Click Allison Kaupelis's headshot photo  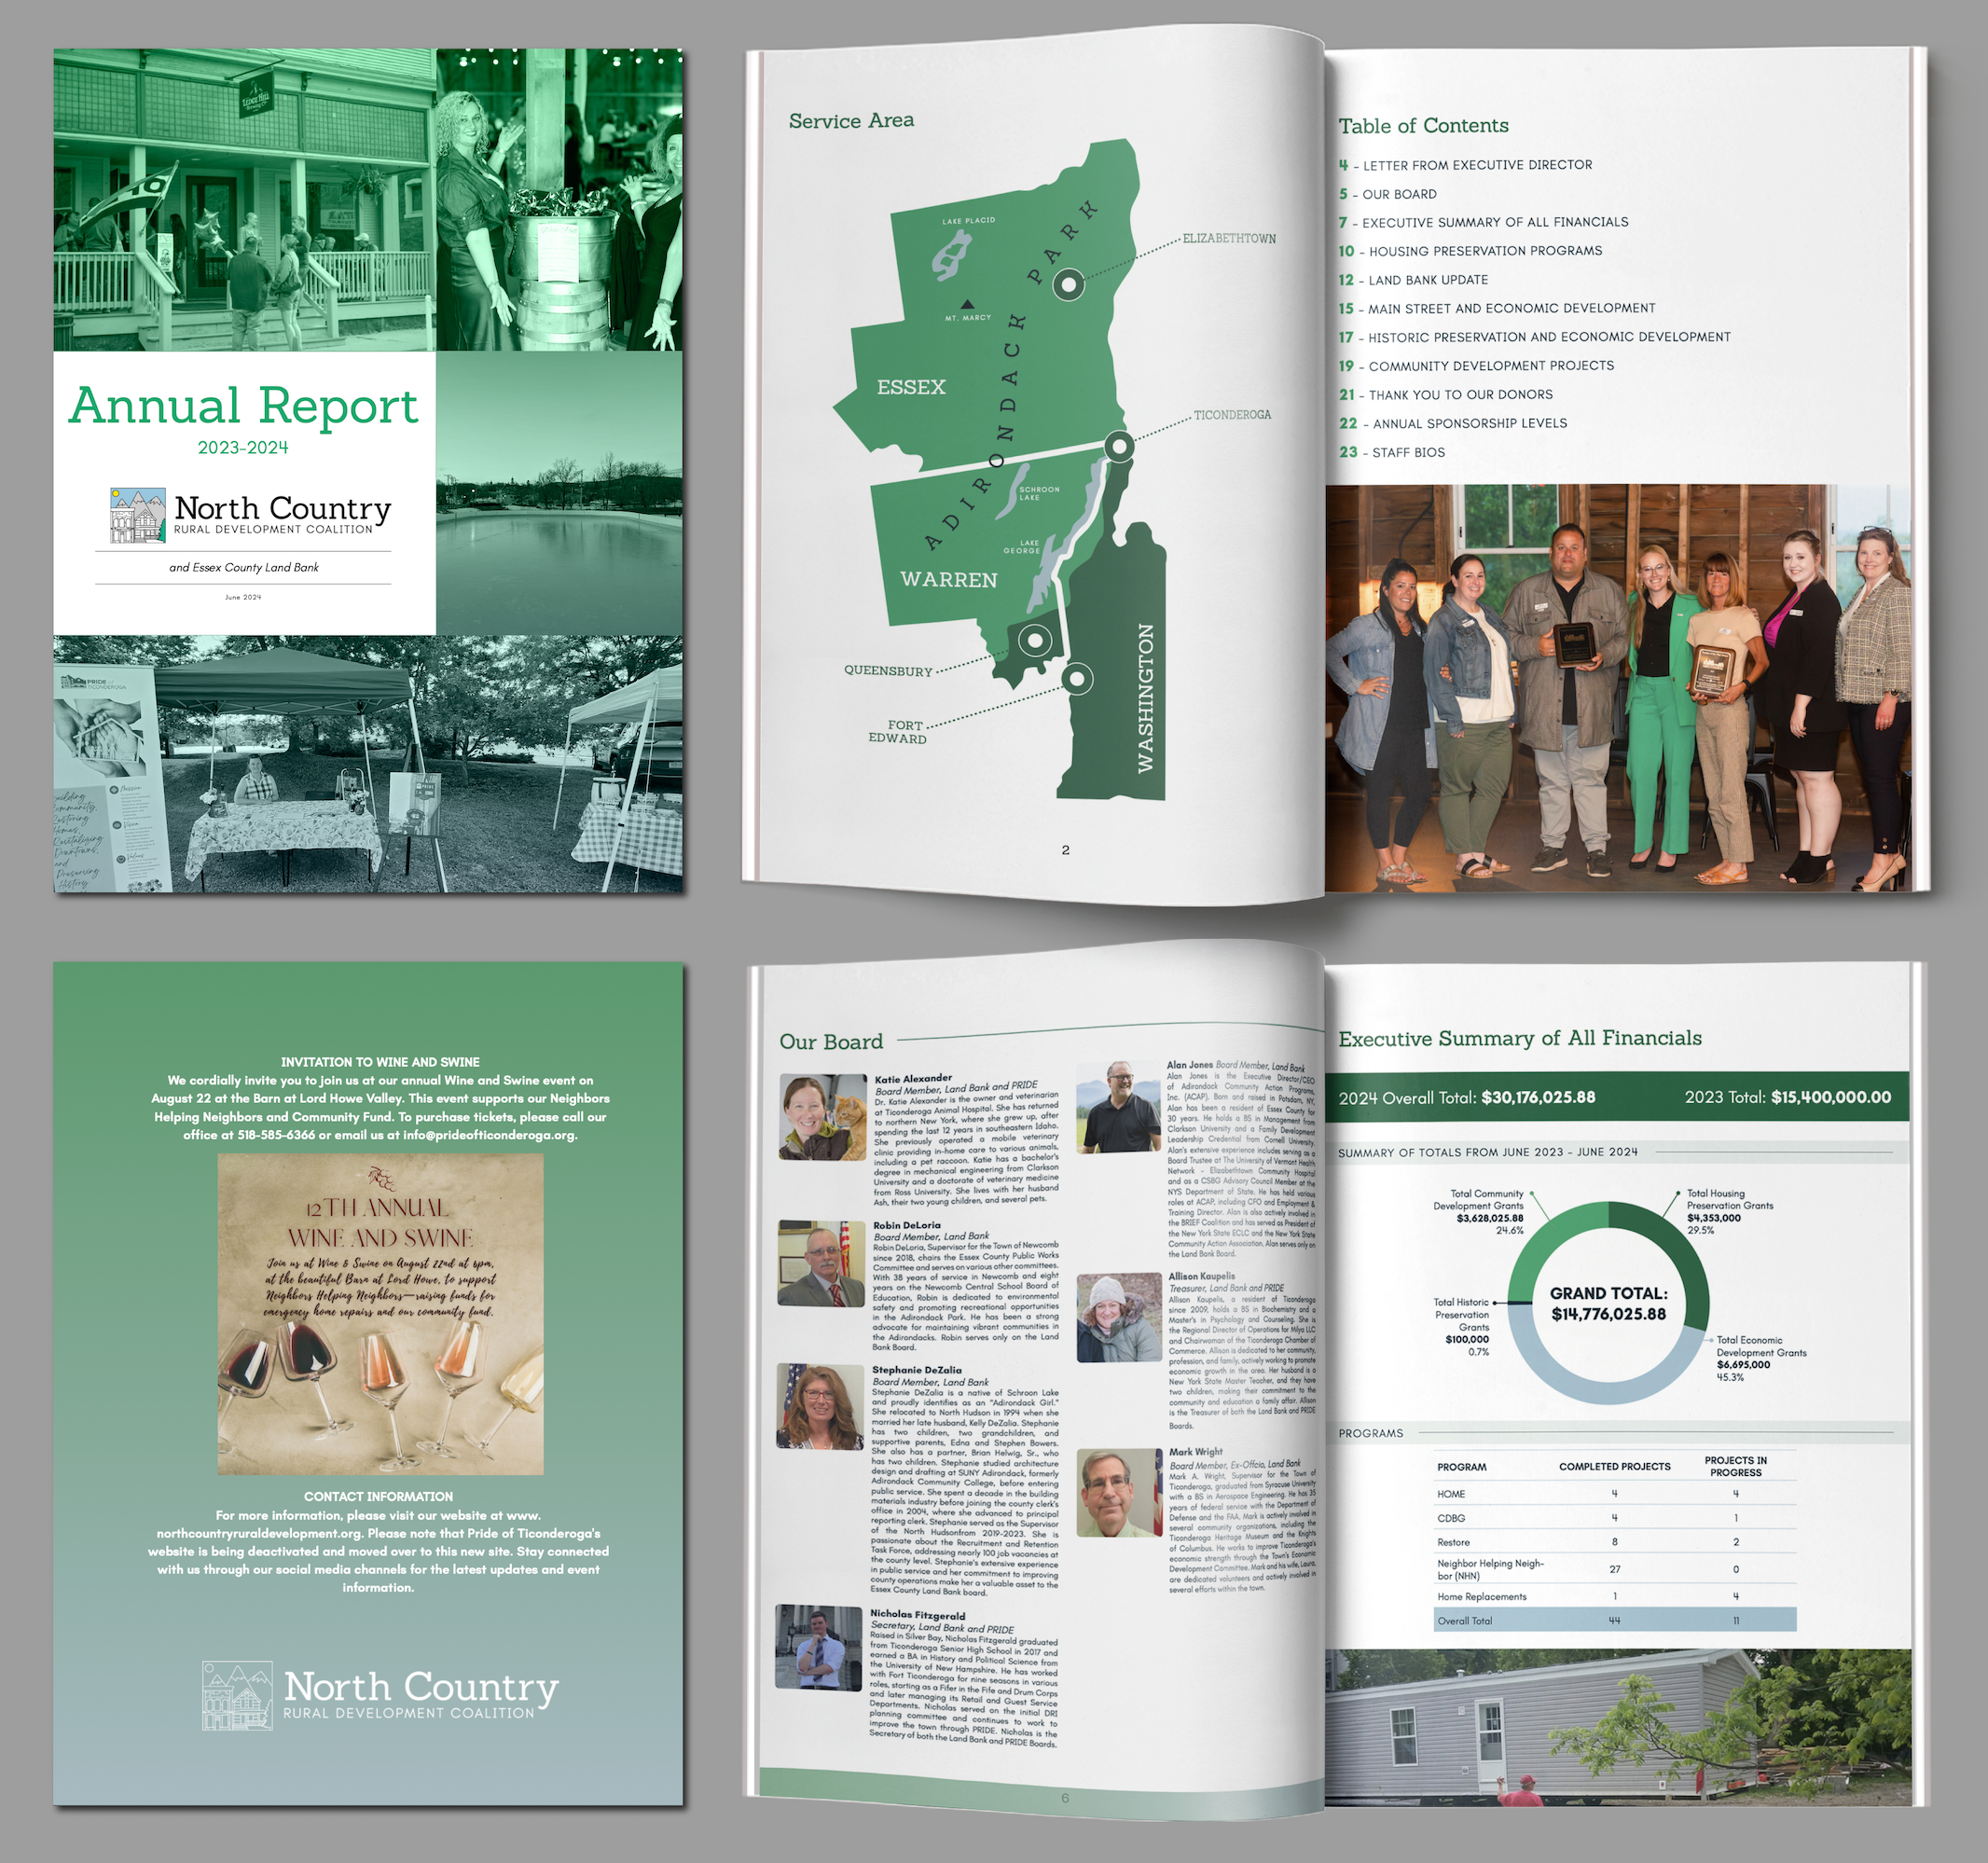[x=1120, y=1318]
